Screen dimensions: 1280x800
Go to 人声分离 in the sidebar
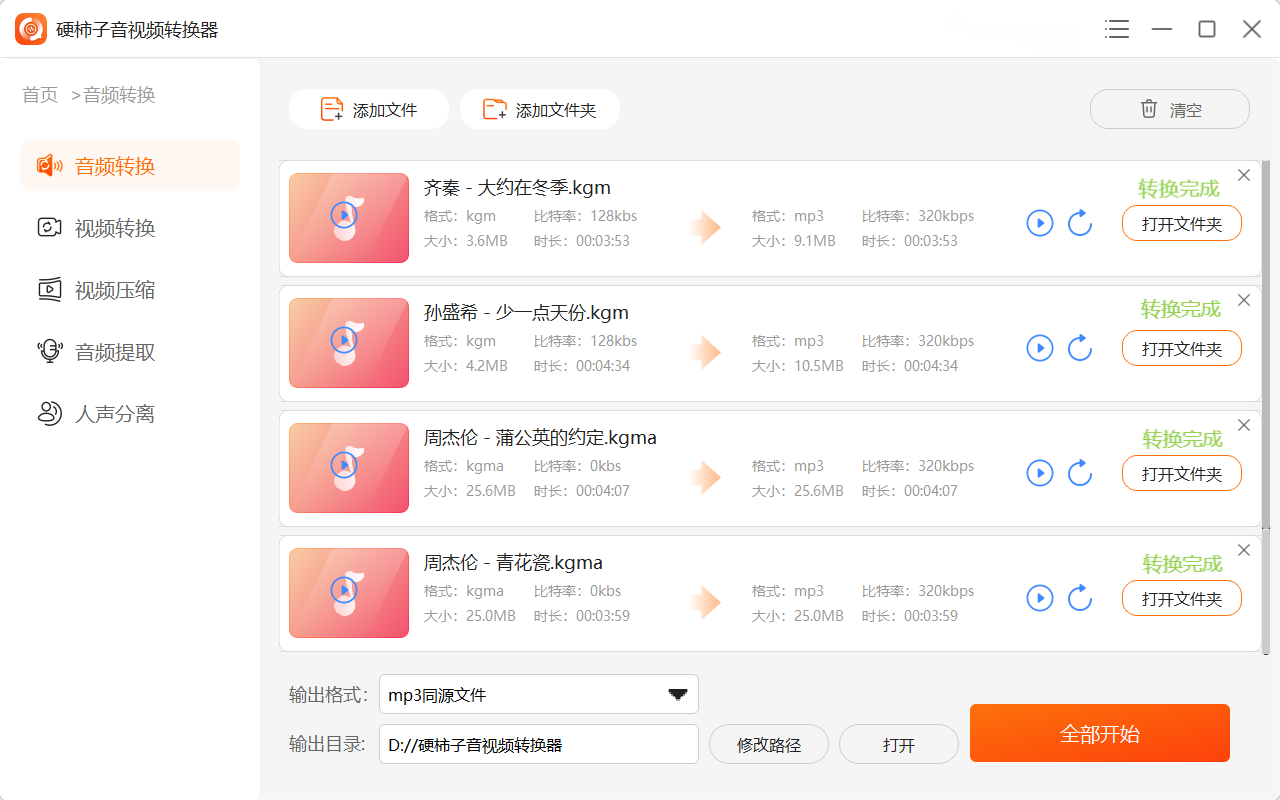[115, 414]
